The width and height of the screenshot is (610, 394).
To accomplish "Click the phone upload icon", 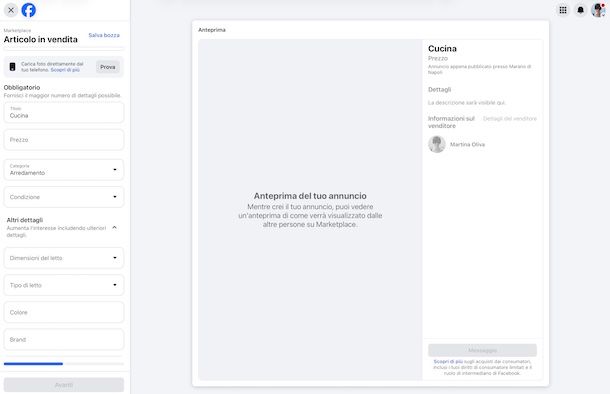I will pyautogui.click(x=12, y=67).
